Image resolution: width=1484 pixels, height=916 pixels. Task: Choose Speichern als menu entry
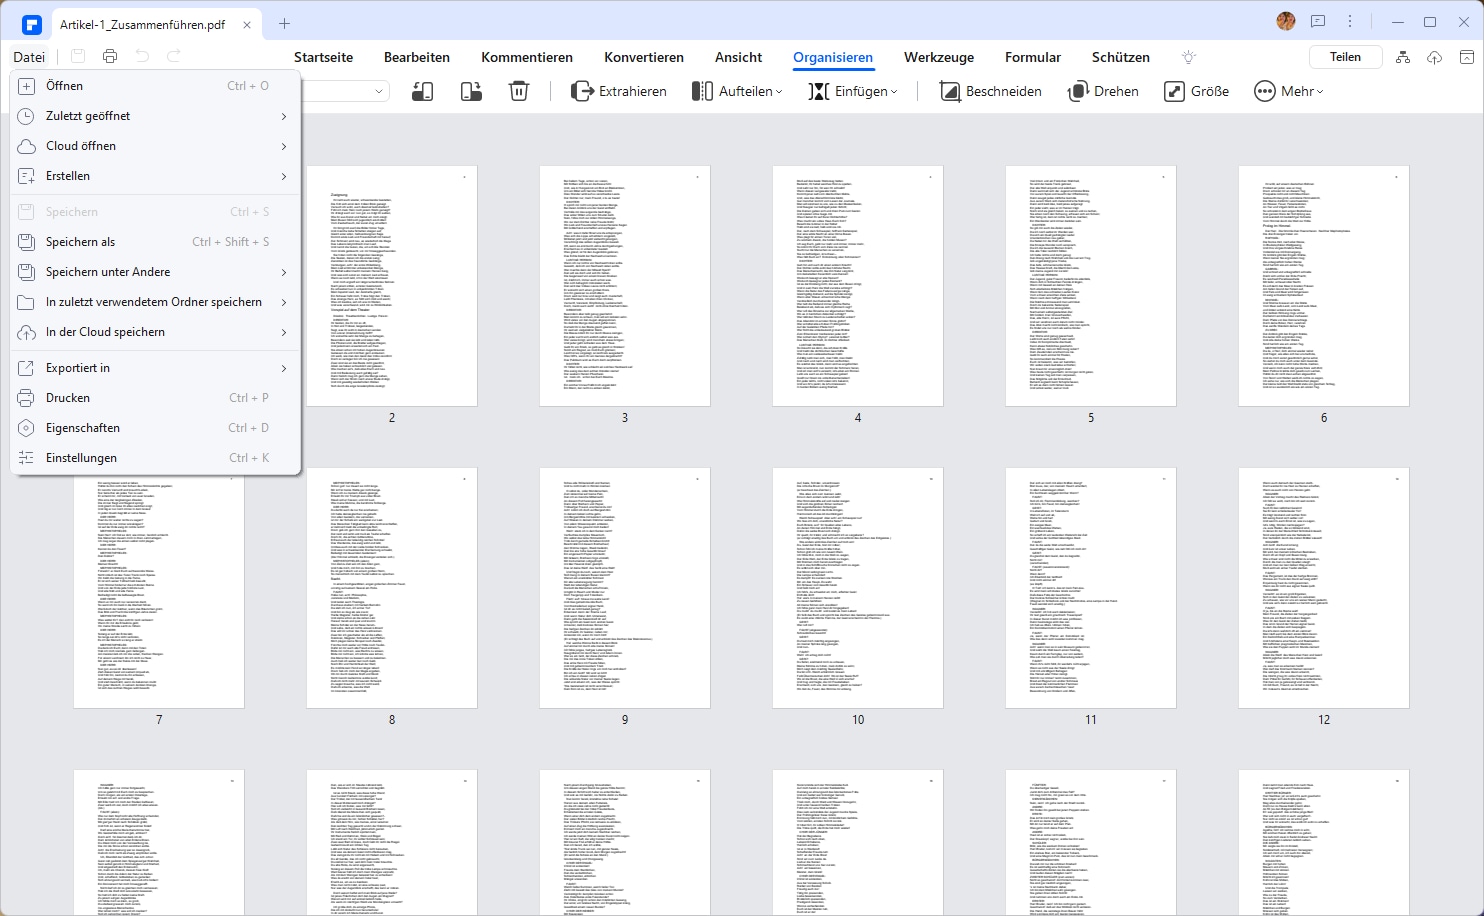pos(155,242)
